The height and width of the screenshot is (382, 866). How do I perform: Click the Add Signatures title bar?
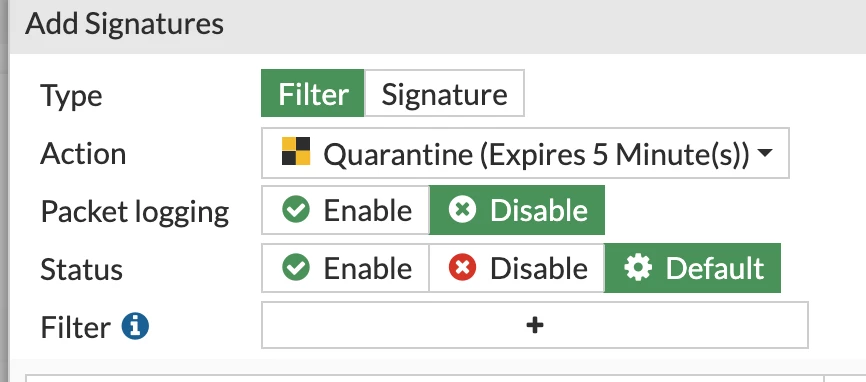(437, 25)
